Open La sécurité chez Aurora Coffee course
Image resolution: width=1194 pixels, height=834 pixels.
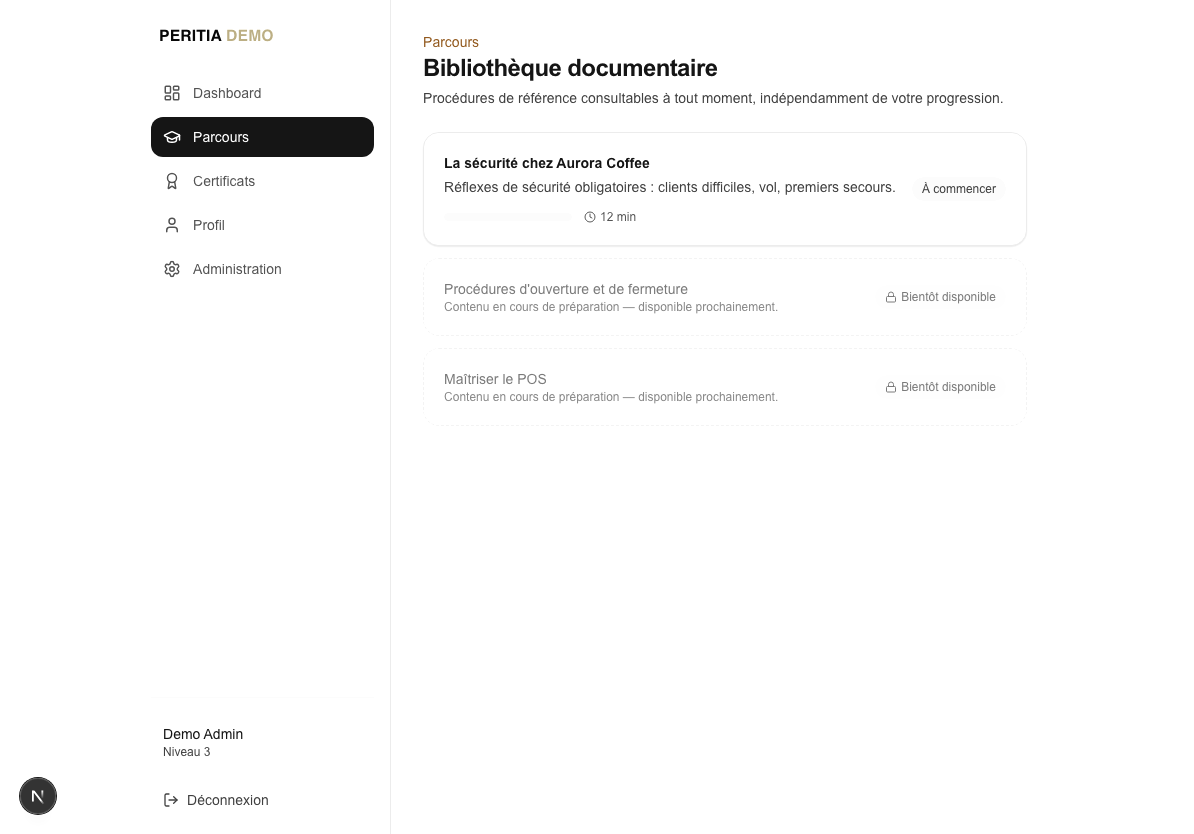tap(724, 189)
